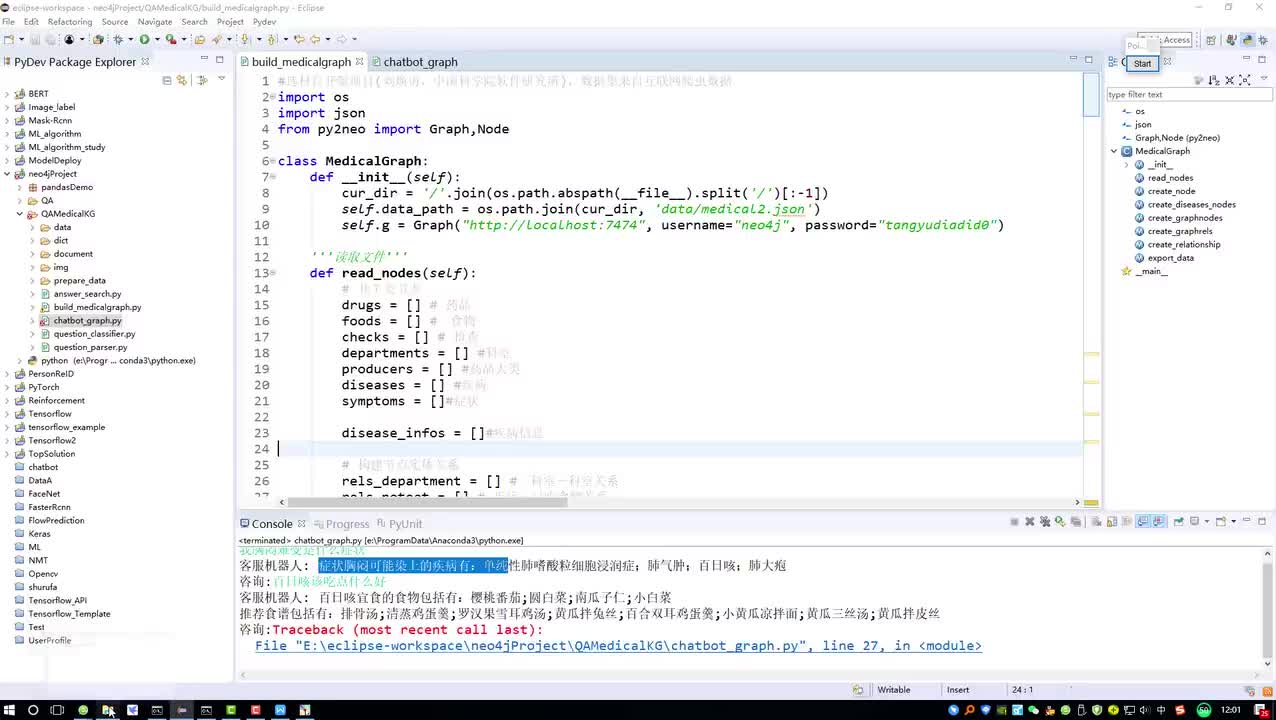Image resolution: width=1276 pixels, height=720 pixels.
Task: Open the Run button dropdown arrow
Action: (157, 40)
